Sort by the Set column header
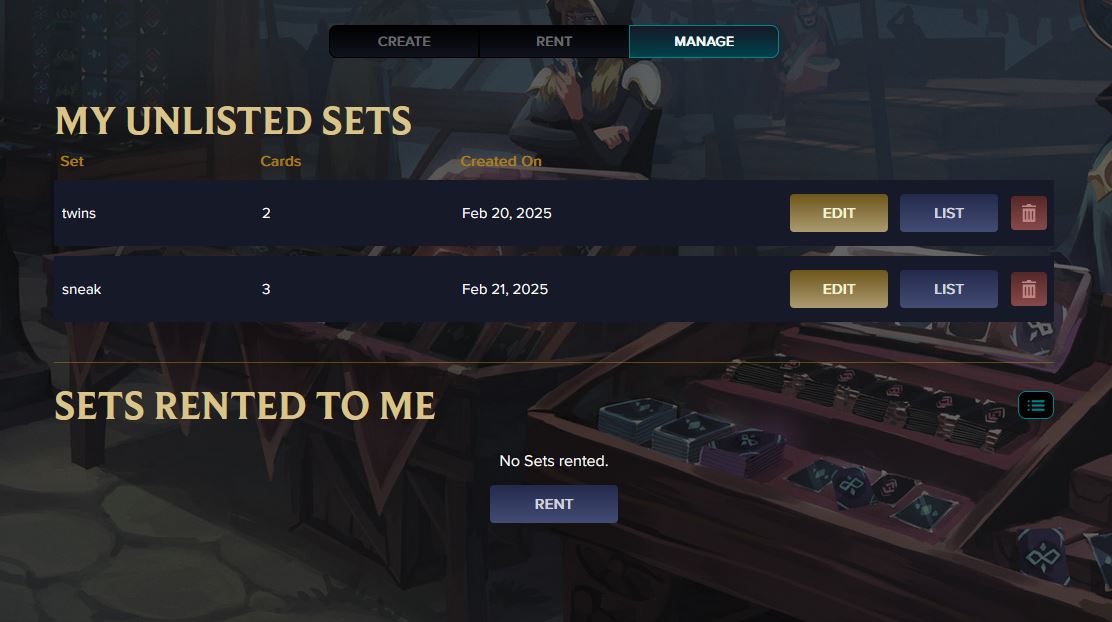Viewport: 1112px width, 622px height. tap(72, 161)
